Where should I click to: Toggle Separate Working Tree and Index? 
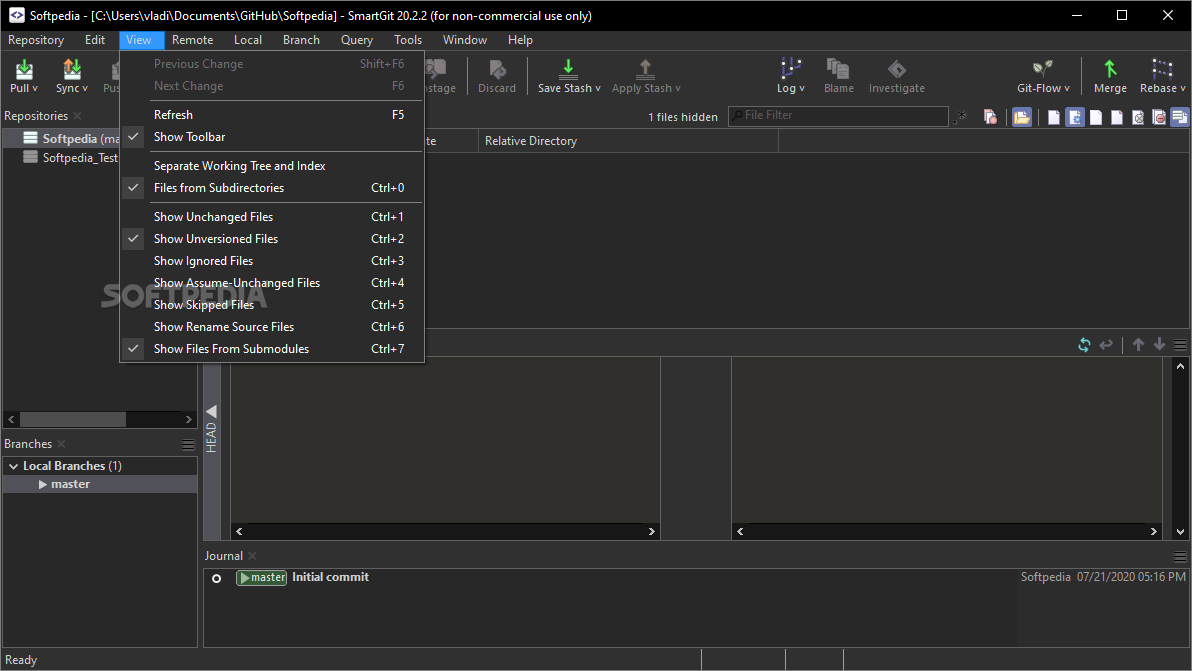point(271,166)
